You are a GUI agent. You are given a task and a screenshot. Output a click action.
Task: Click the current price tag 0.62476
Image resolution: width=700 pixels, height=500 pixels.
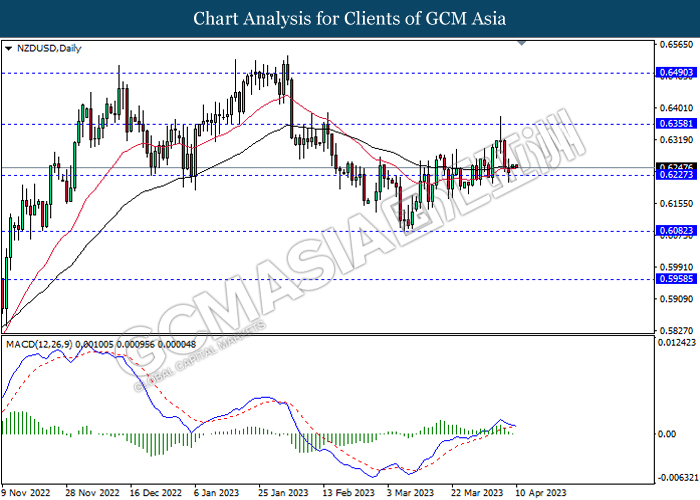[676, 167]
